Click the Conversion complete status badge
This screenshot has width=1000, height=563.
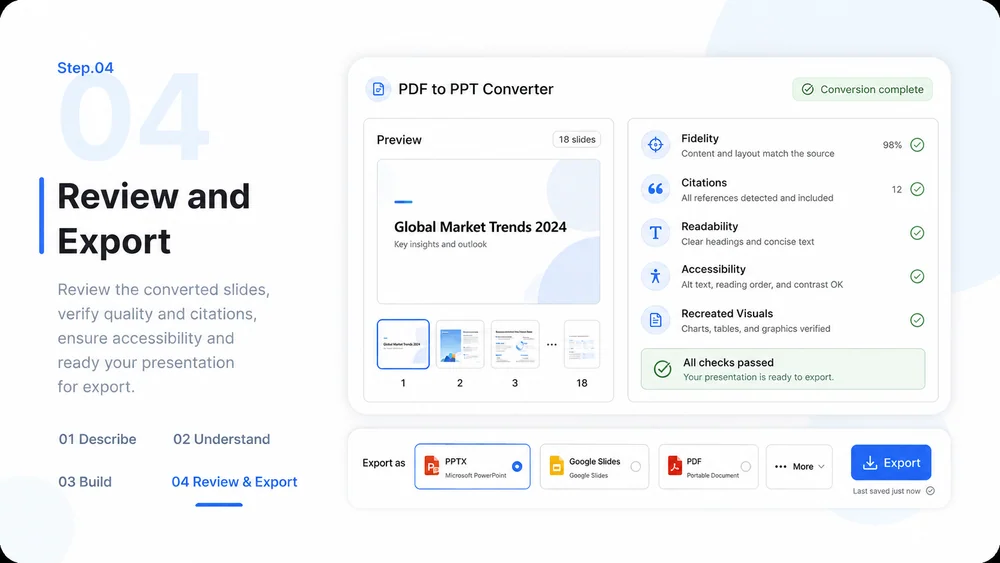(862, 89)
